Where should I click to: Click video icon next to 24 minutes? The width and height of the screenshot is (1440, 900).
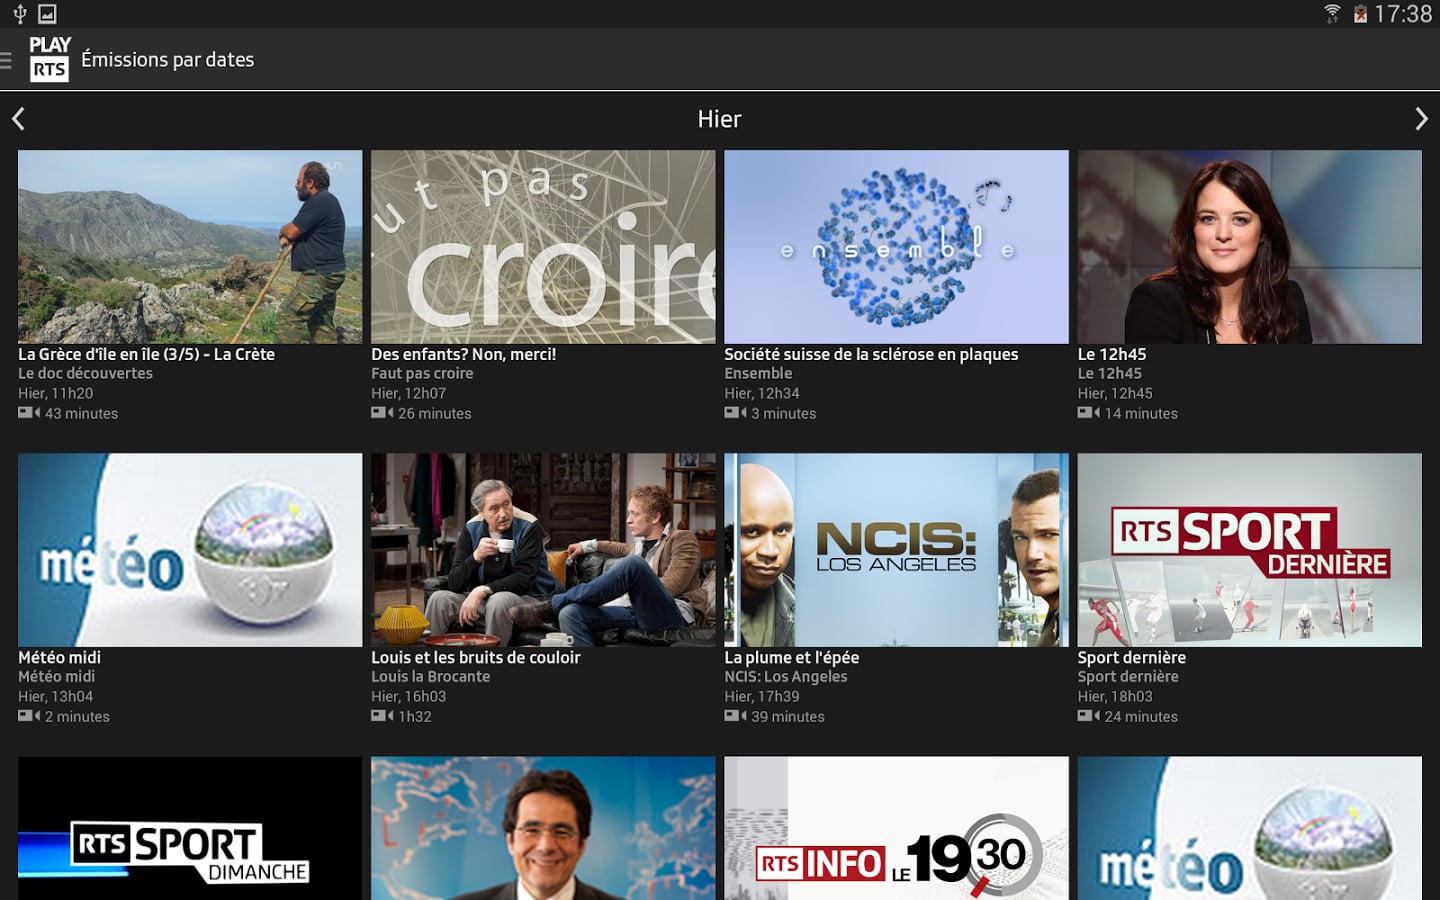point(1088,715)
